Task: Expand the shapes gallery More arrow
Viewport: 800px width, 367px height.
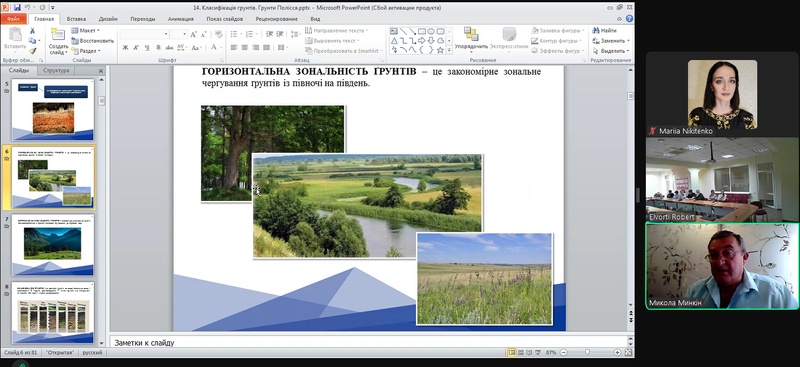Action: pos(449,50)
